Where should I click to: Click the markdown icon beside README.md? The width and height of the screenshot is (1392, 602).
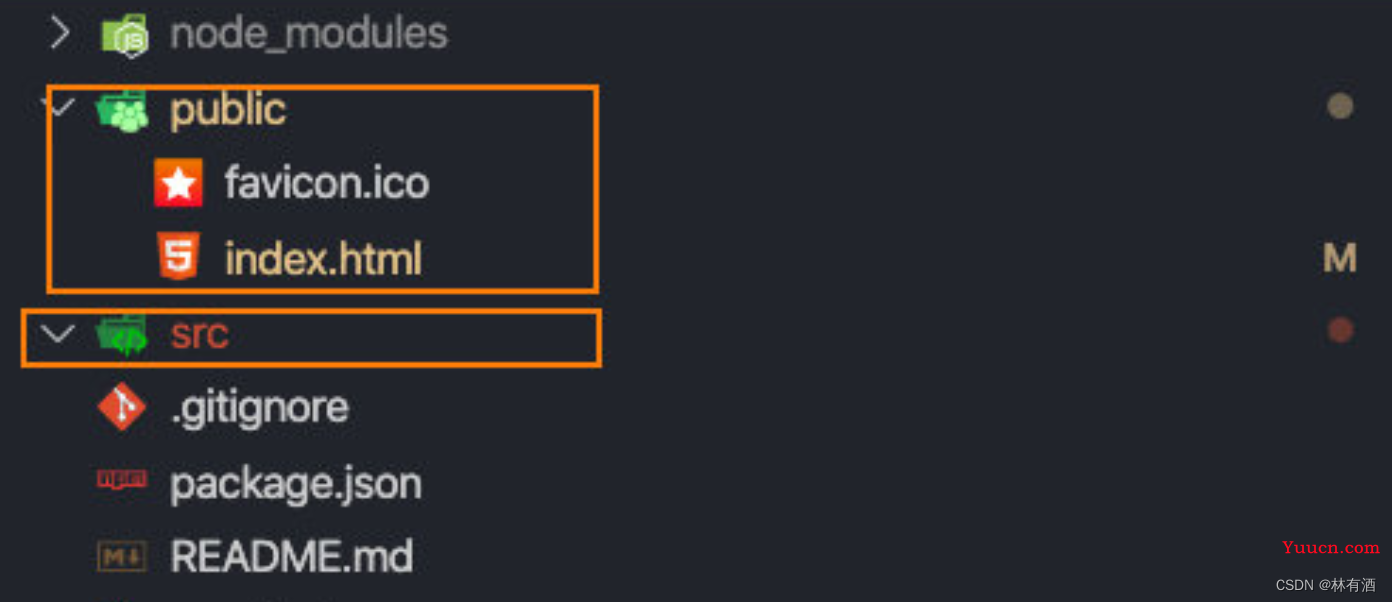pyautogui.click(x=122, y=557)
